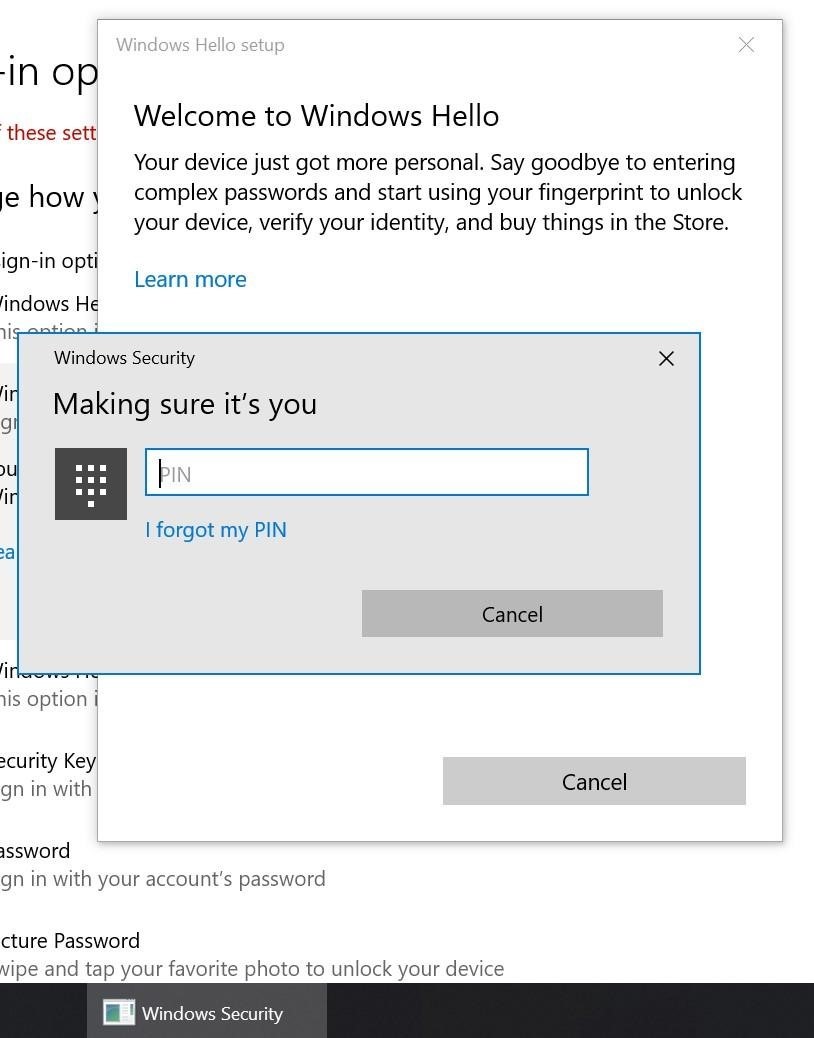Click the swipe and tap photo description

(250, 968)
